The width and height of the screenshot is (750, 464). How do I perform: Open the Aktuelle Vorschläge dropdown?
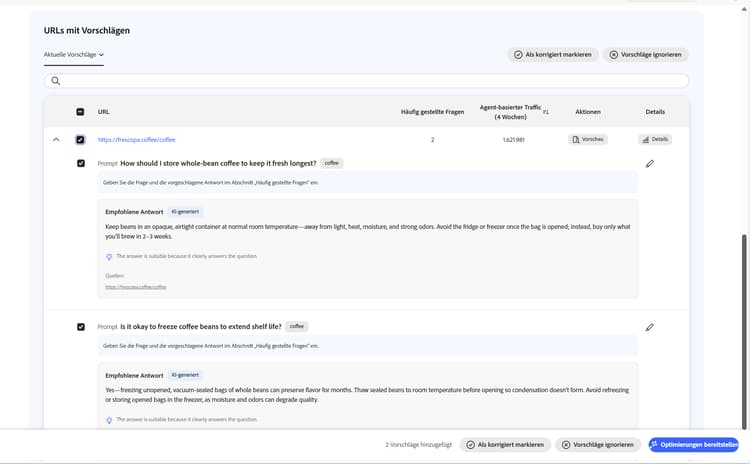coord(74,55)
